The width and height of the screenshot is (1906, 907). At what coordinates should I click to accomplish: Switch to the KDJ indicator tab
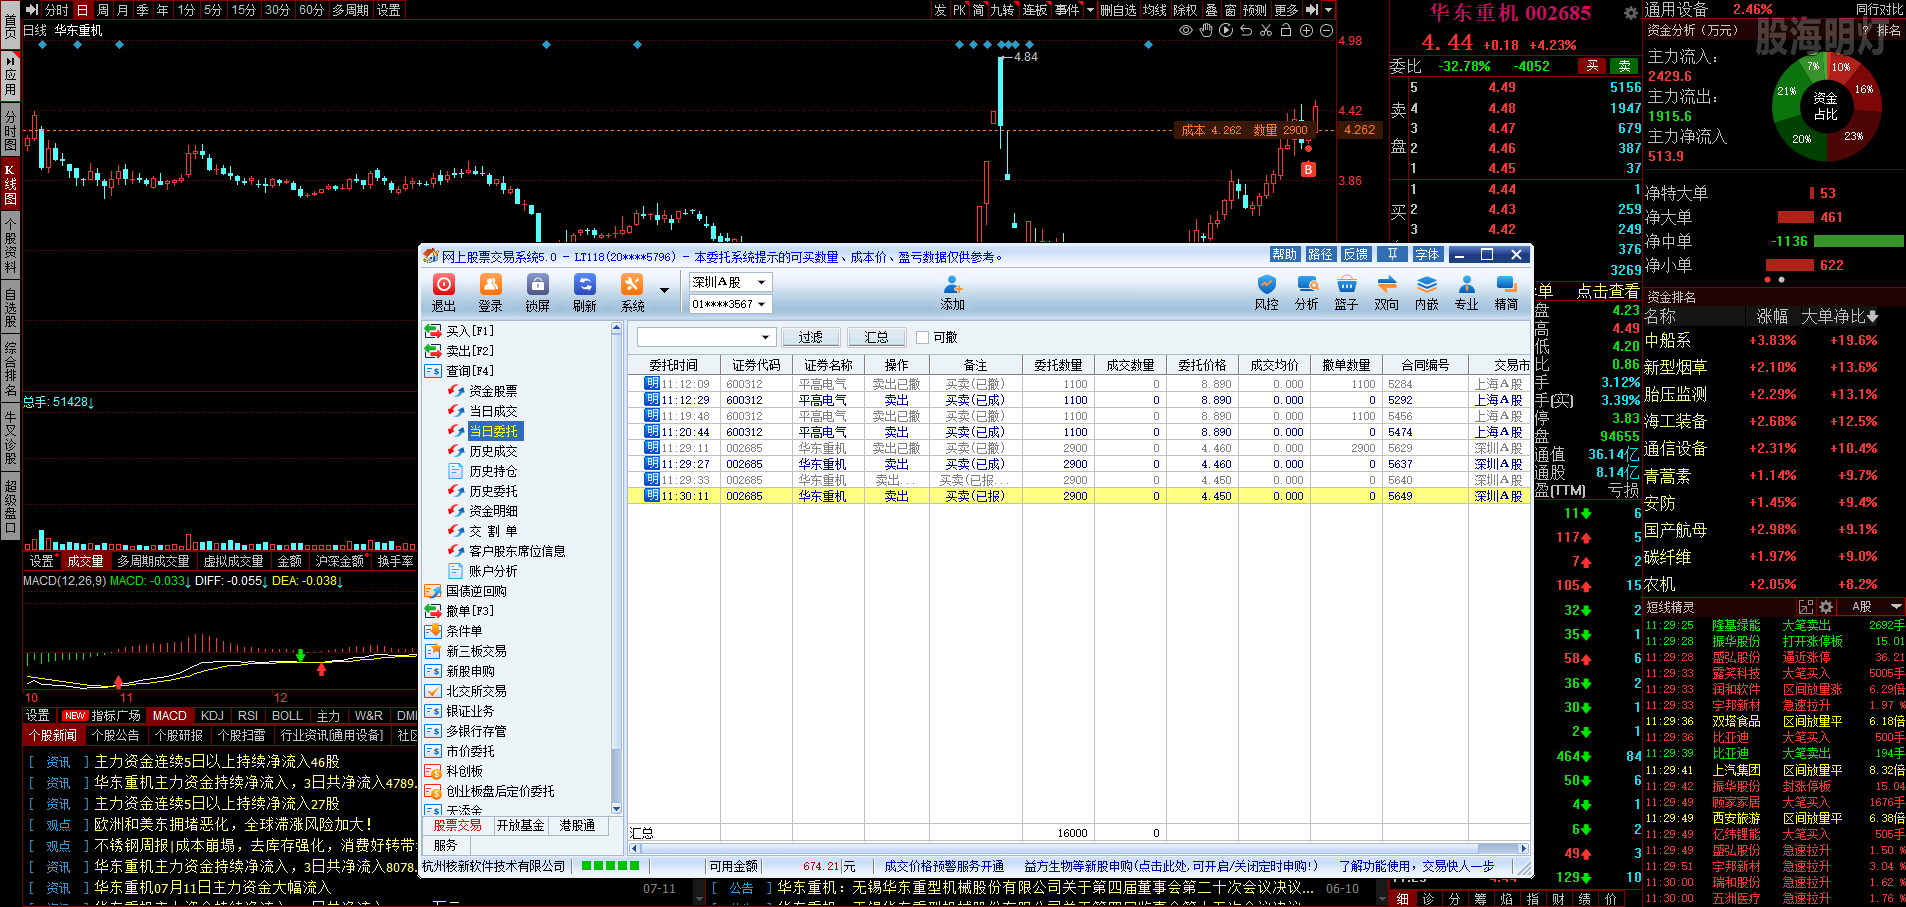click(x=212, y=715)
